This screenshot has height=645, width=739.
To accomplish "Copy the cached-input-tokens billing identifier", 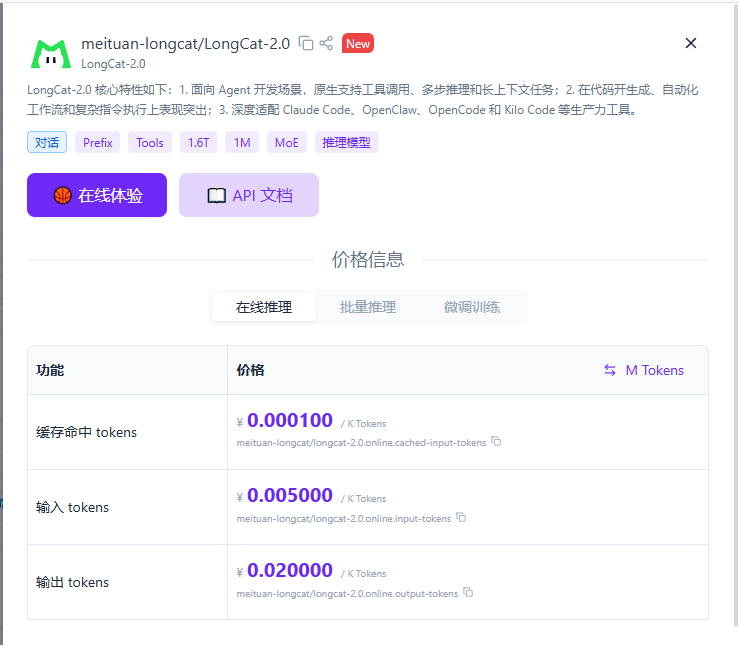I will click(x=496, y=441).
